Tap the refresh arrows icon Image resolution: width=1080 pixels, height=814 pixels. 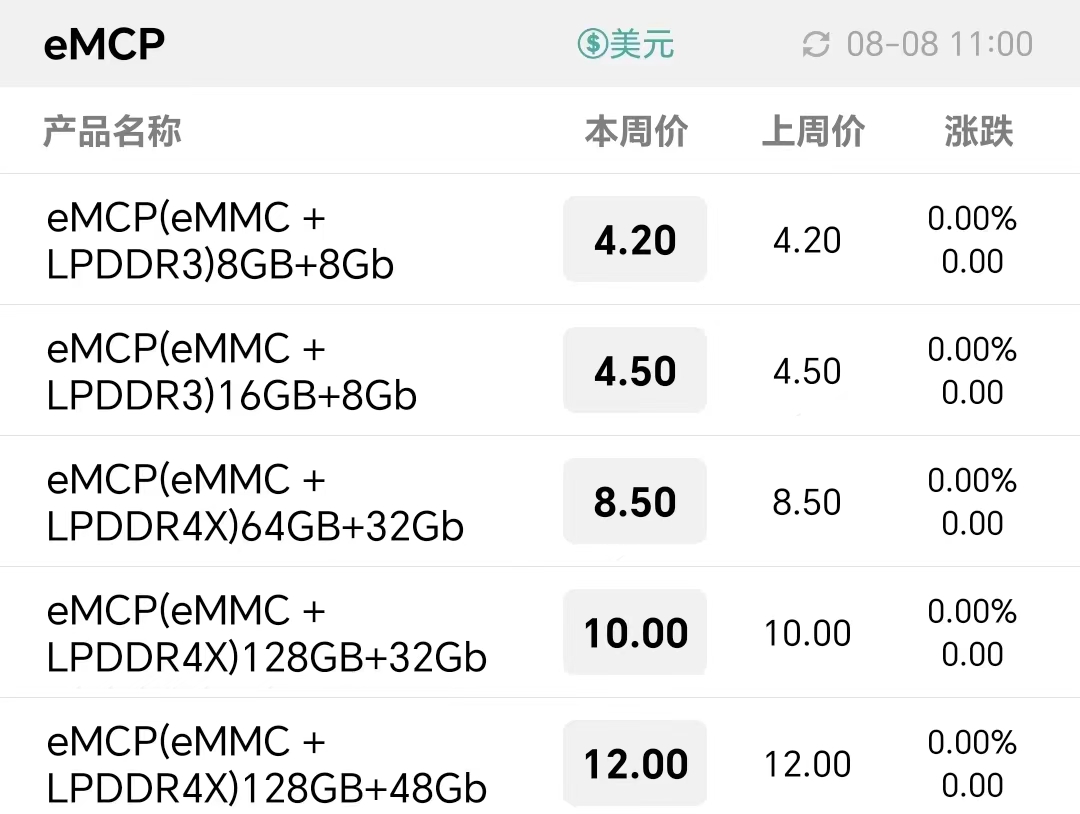pyautogui.click(x=816, y=45)
